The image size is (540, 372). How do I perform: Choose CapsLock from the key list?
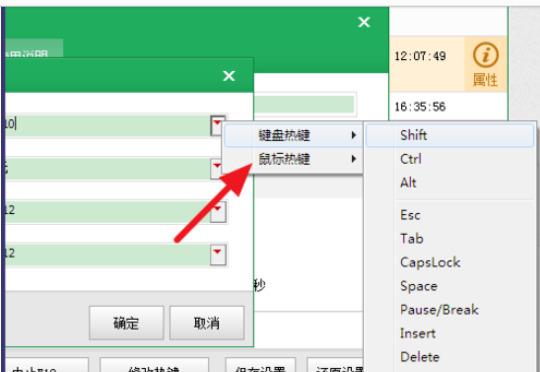pyautogui.click(x=450, y=262)
